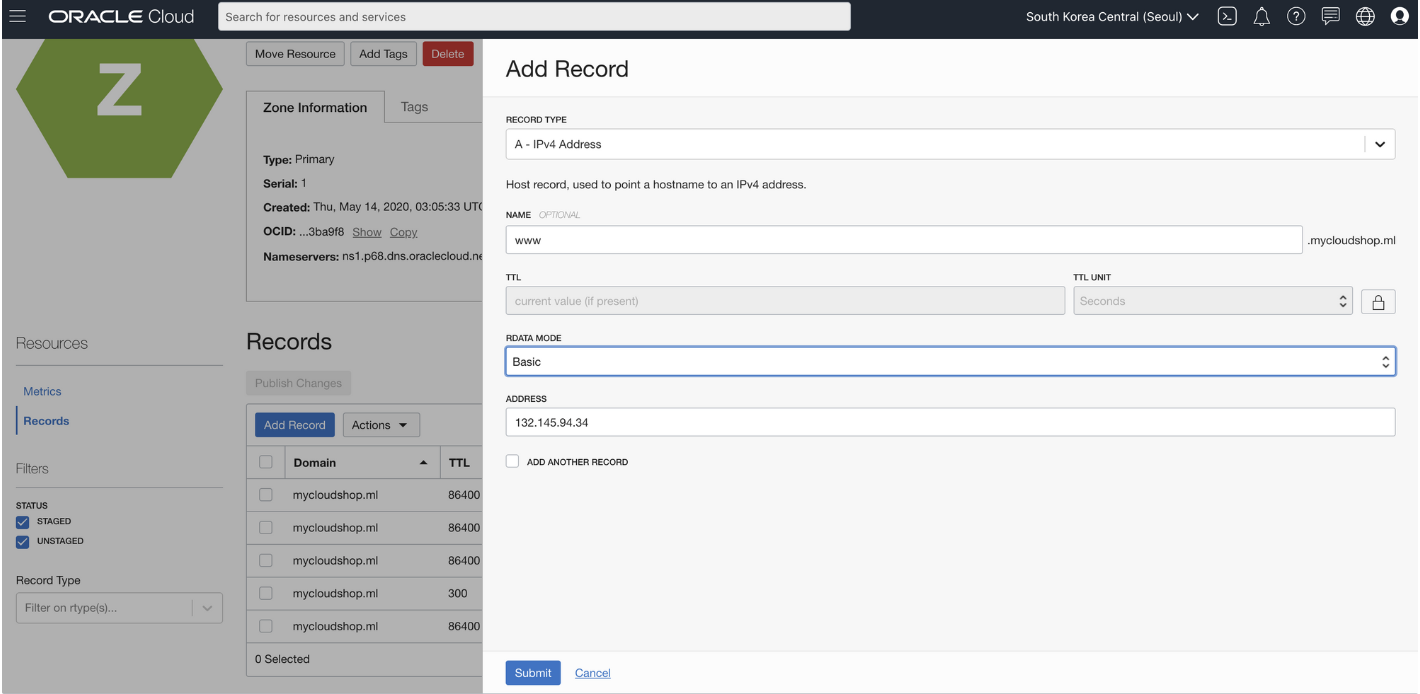The height and width of the screenshot is (694, 1420).
Task: Open Records in Resources
Action: click(x=46, y=421)
